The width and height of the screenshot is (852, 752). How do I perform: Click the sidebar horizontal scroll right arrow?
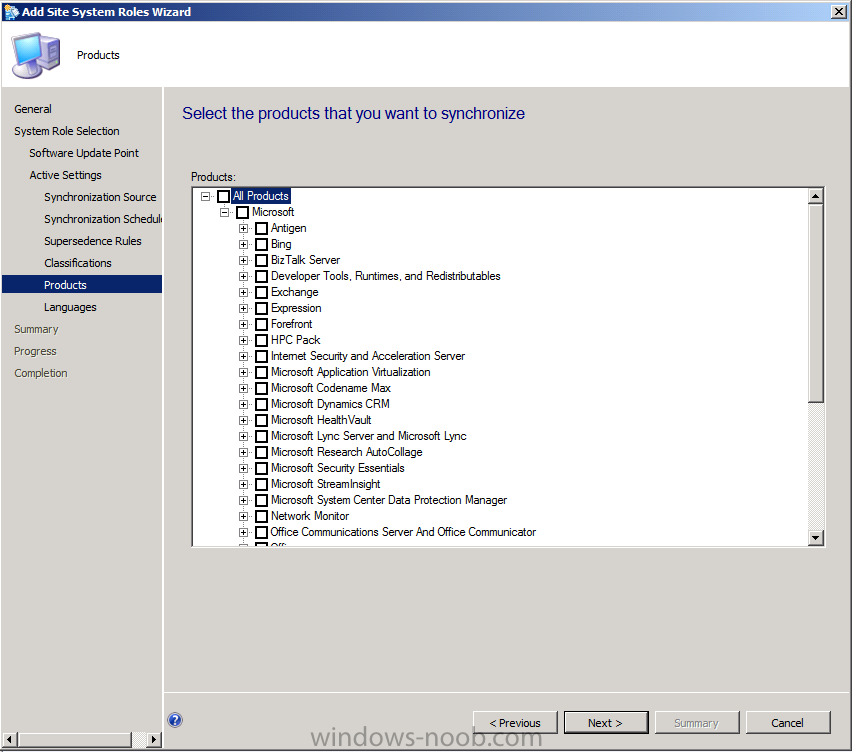154,740
